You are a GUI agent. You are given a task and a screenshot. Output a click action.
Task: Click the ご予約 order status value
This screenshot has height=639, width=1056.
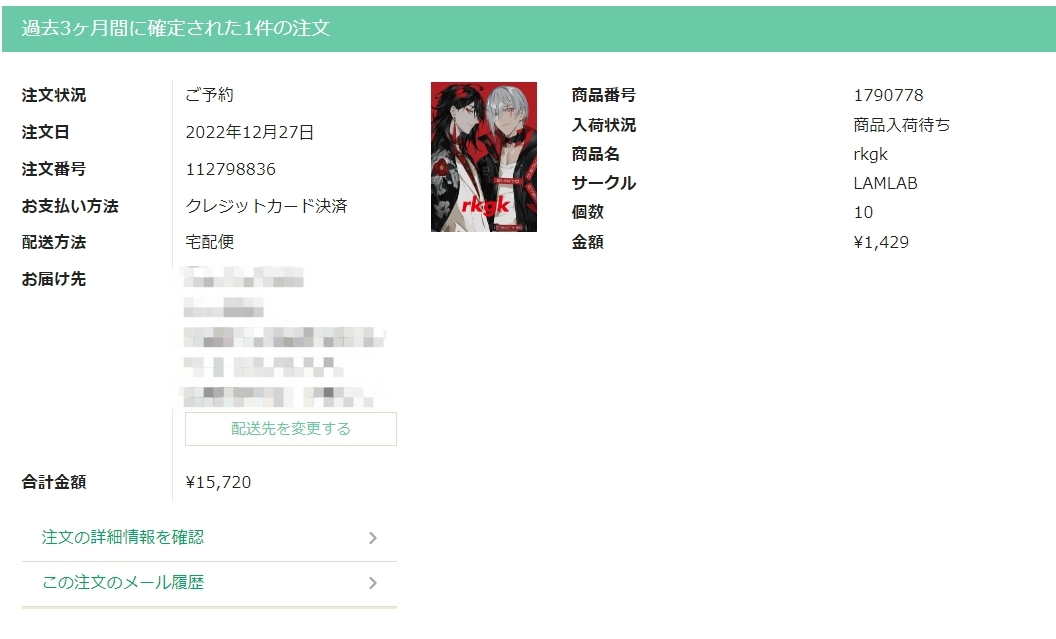[x=209, y=95]
